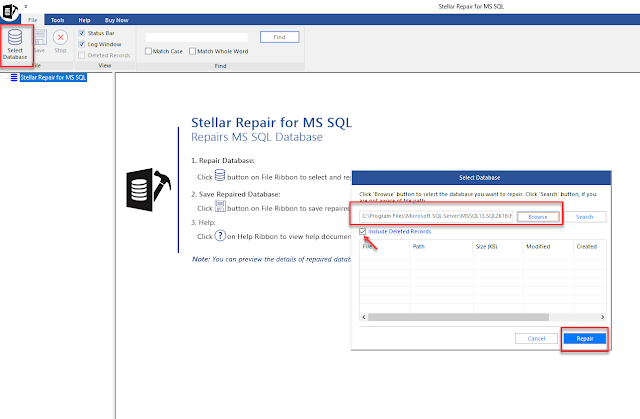
Task: Click the Find text input field
Action: click(197, 37)
